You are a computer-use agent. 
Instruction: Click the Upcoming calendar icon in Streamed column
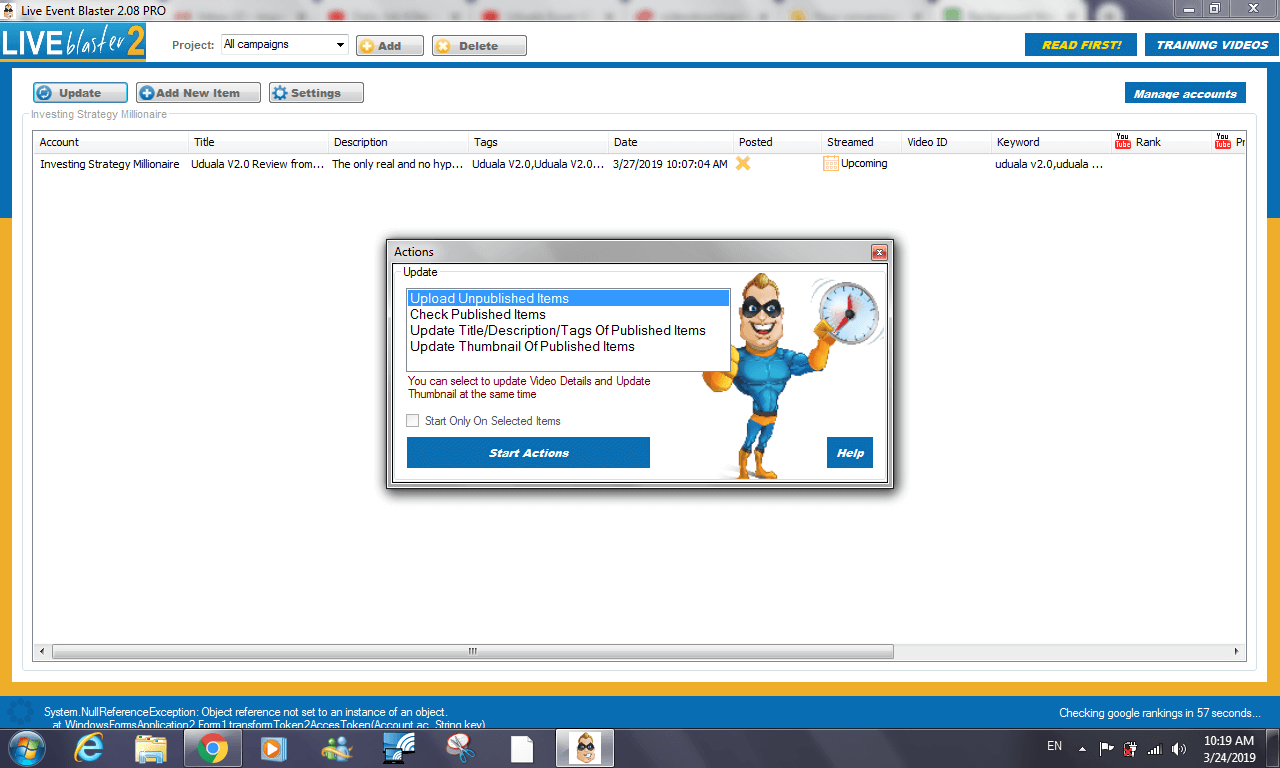[831, 163]
